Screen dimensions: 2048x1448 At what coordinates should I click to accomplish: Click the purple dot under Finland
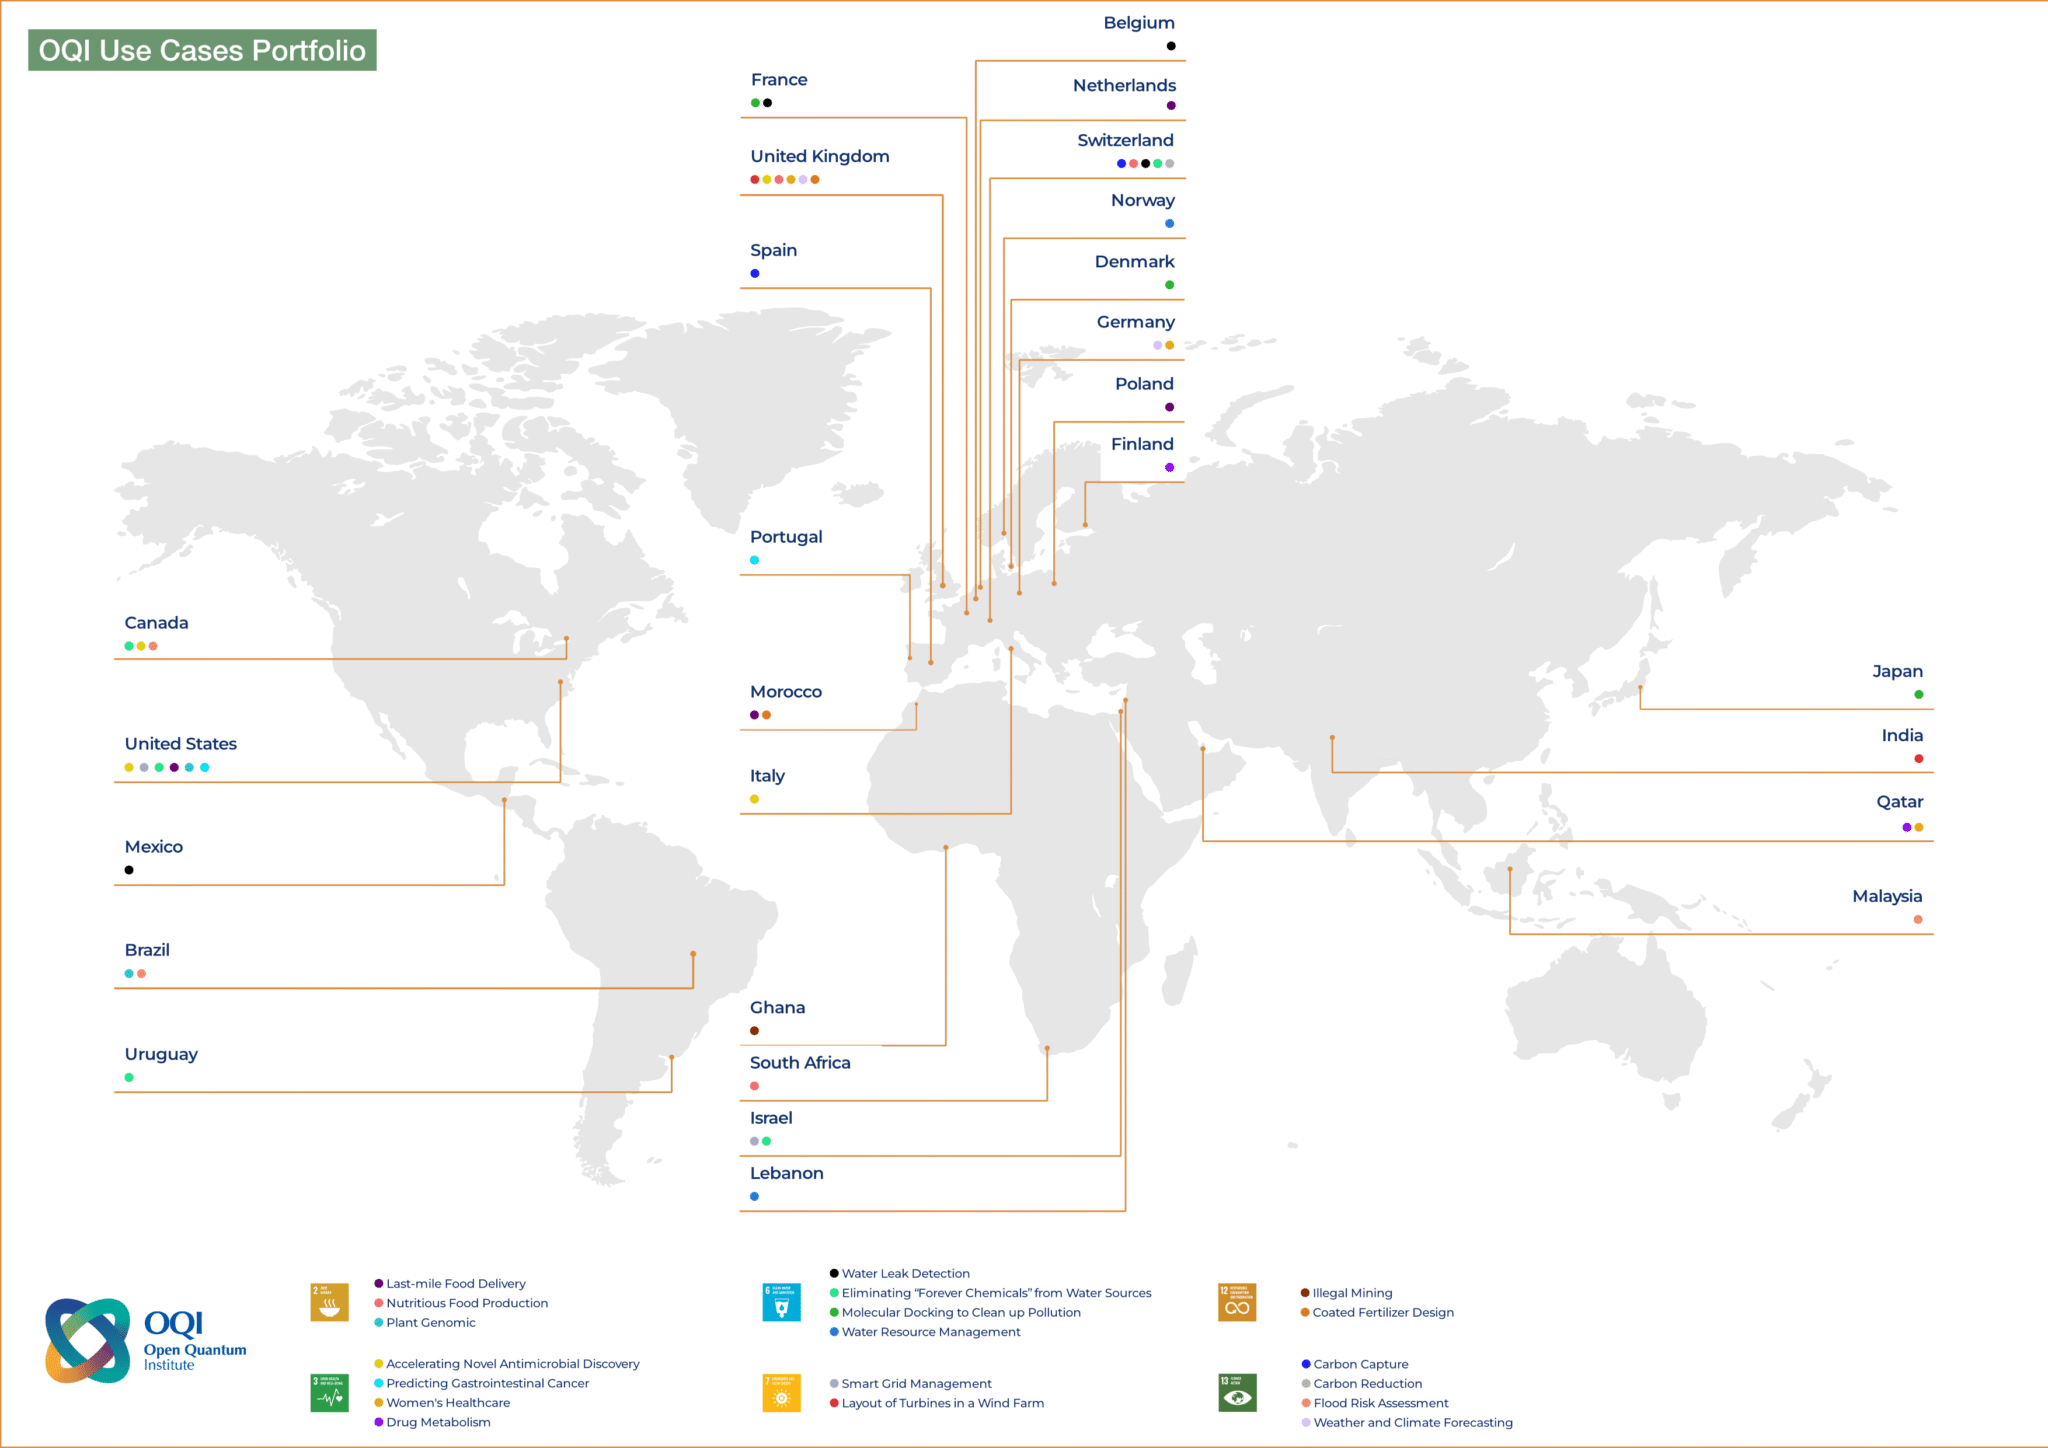click(1169, 466)
